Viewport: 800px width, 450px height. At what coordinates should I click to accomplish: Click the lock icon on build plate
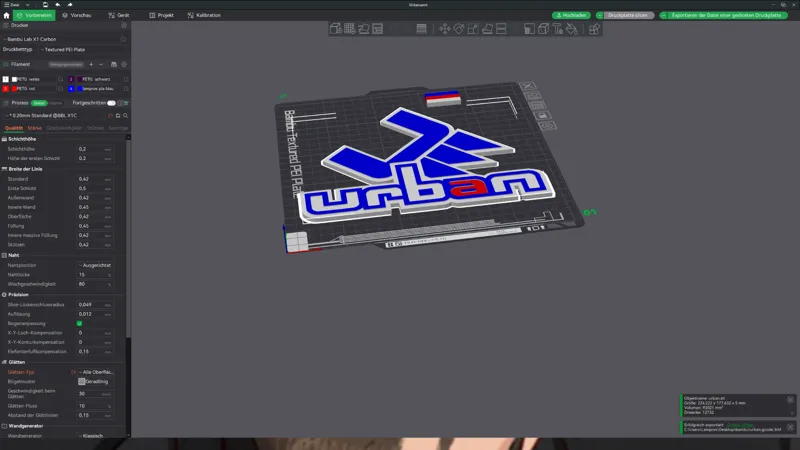pos(542,115)
